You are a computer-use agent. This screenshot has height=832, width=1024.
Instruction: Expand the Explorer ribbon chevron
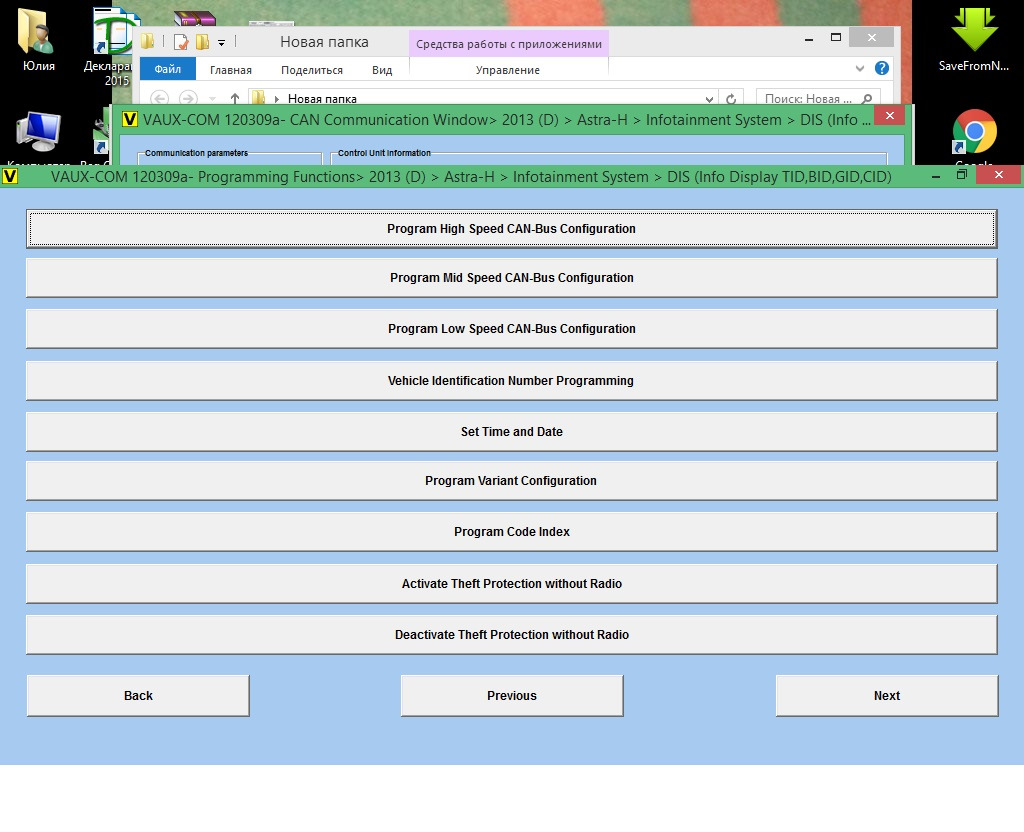click(x=859, y=68)
